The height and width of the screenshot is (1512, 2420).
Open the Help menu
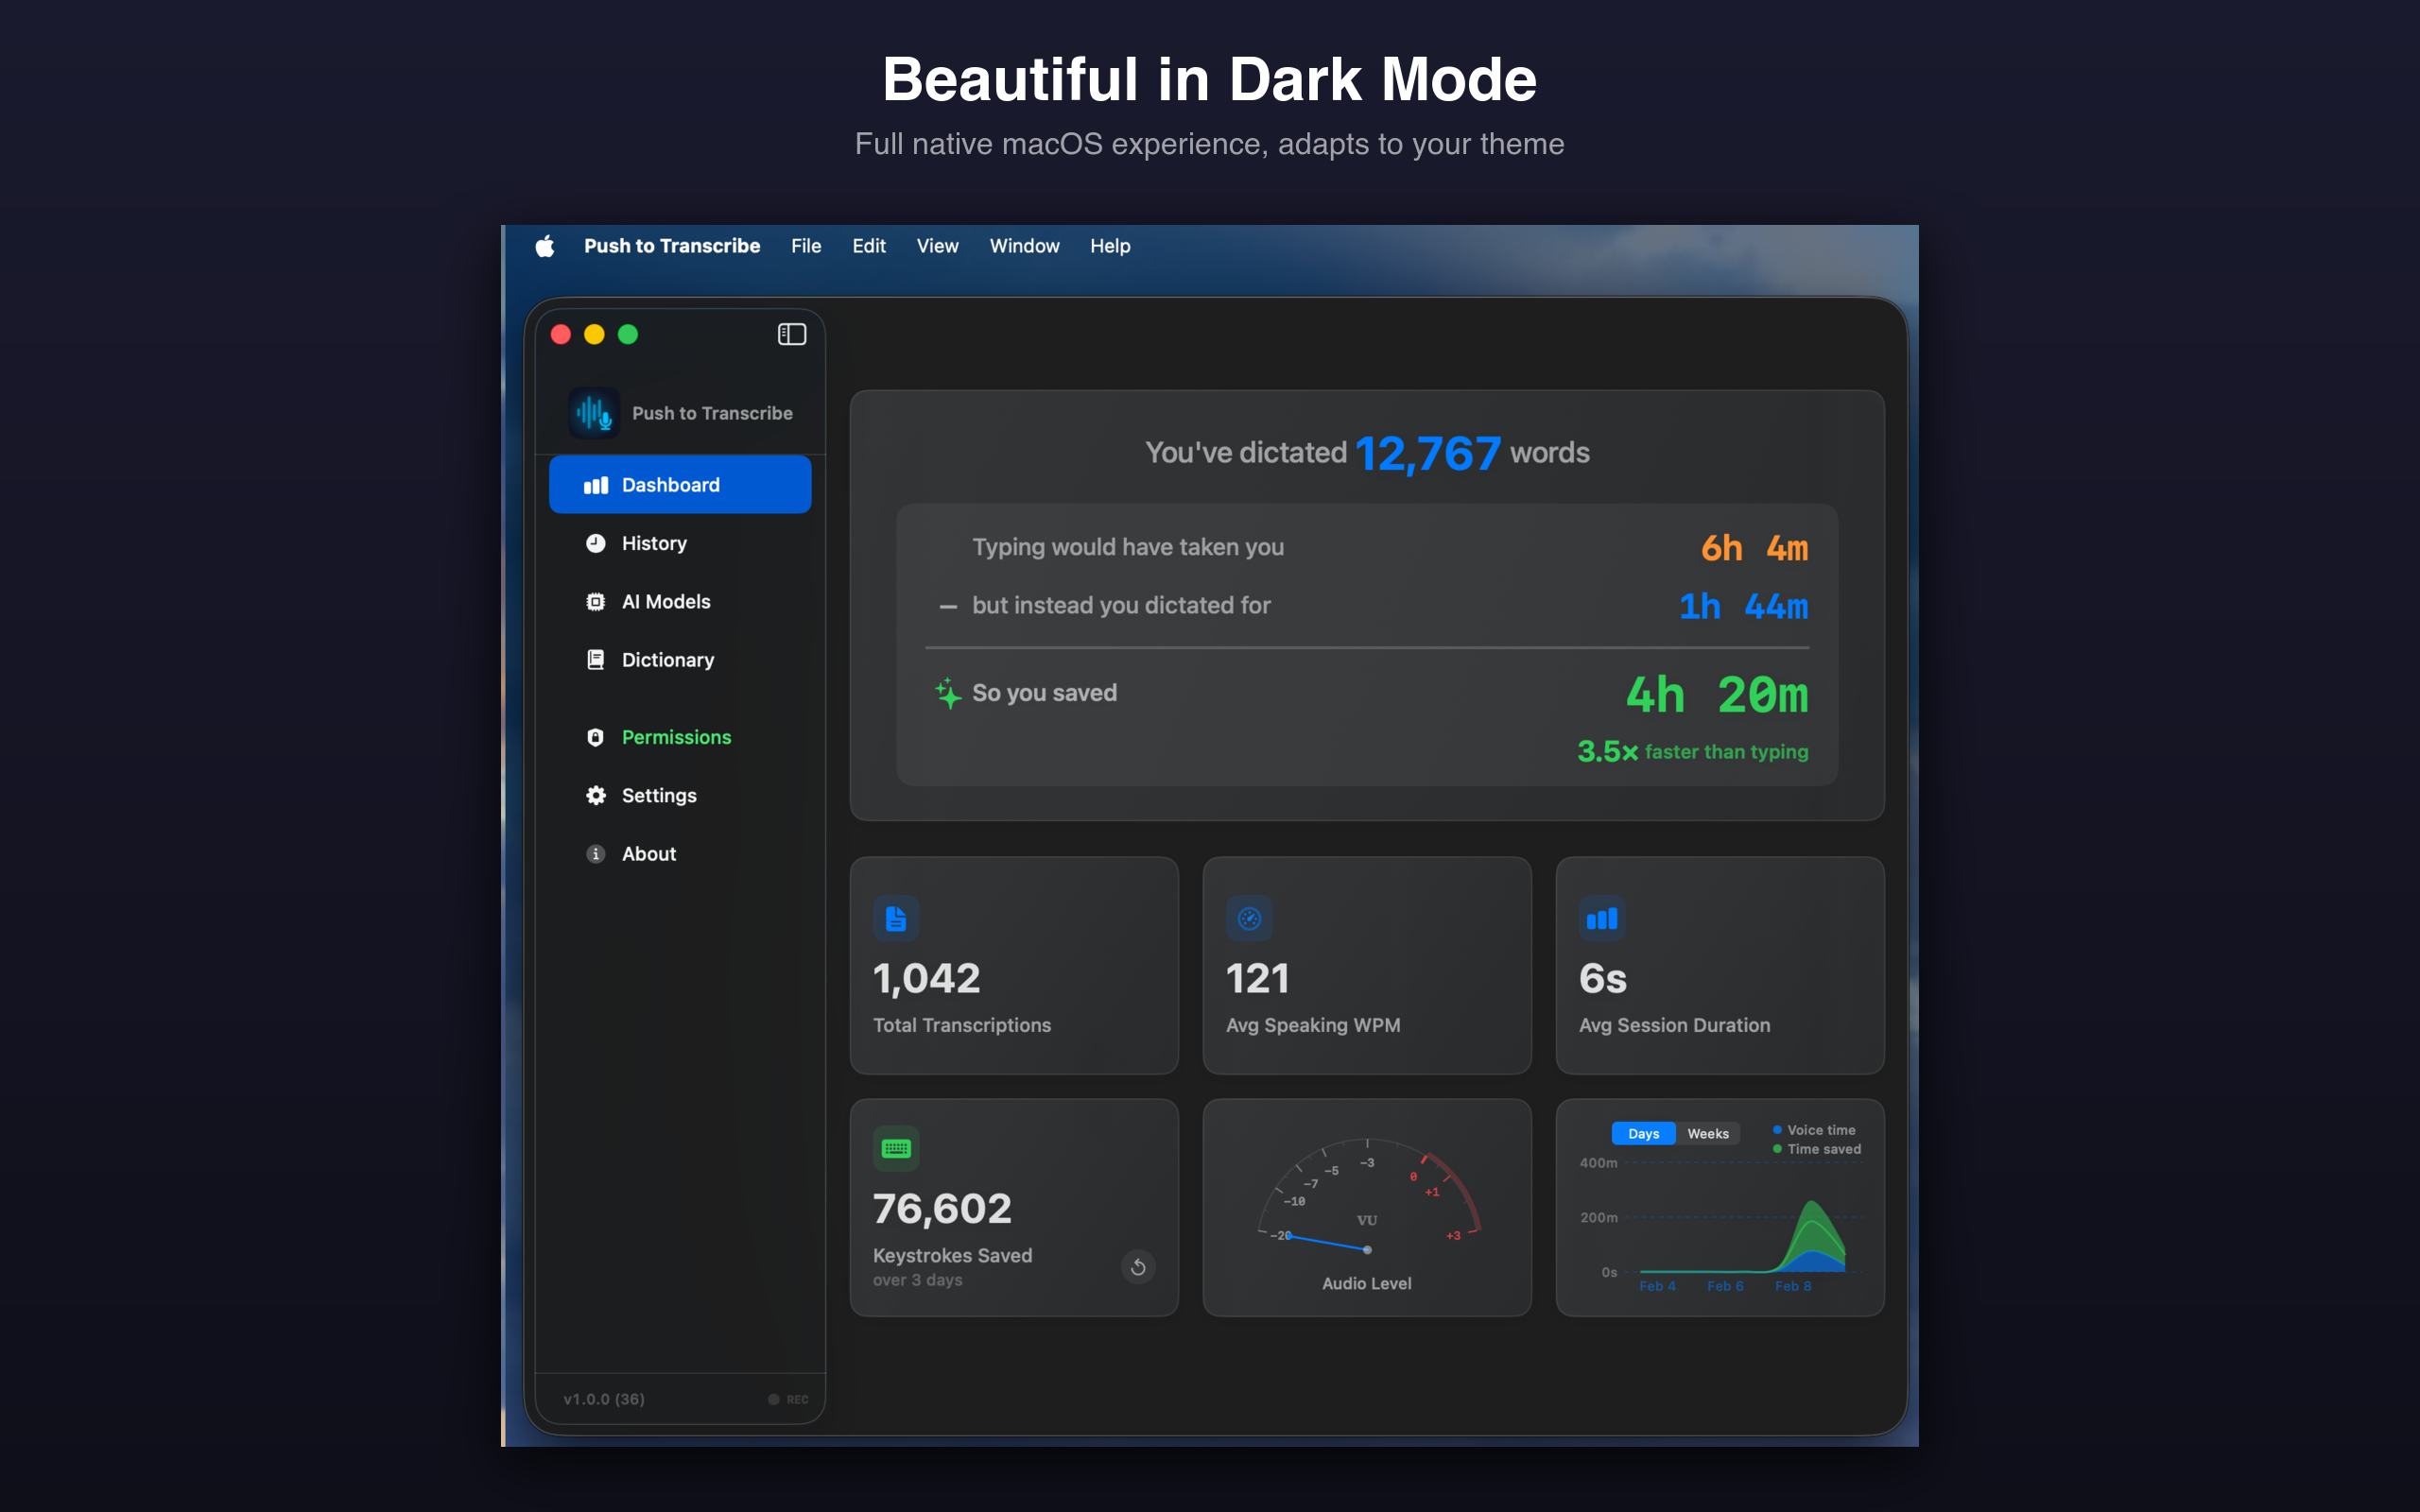1110,246
